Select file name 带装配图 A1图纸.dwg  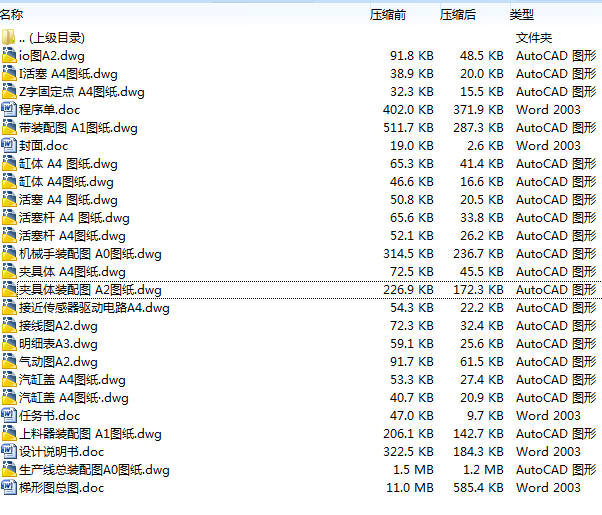click(x=78, y=128)
